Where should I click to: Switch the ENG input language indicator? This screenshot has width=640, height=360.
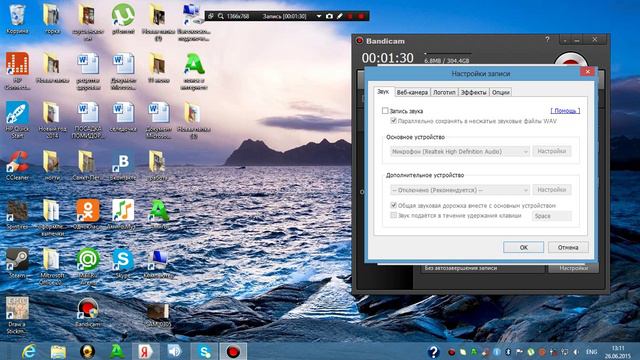pyautogui.click(x=591, y=351)
